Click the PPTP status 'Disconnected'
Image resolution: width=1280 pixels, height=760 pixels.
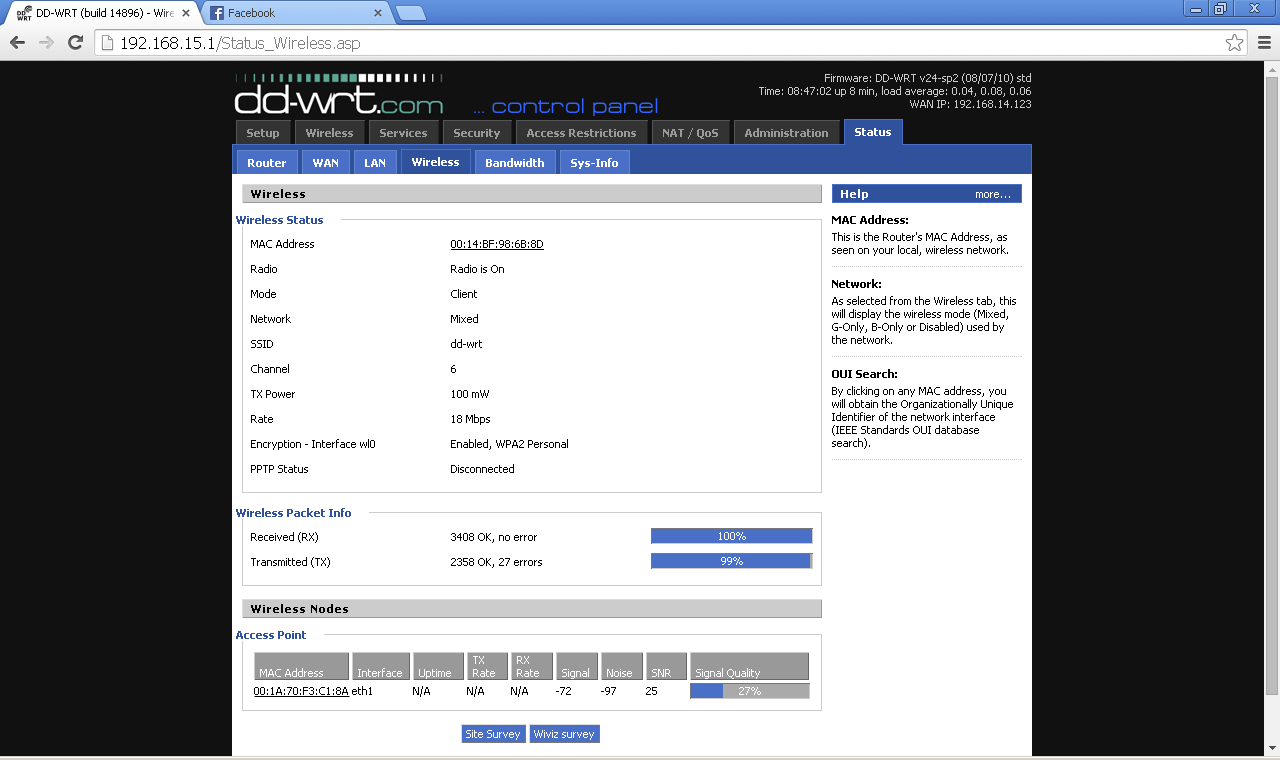coord(482,469)
